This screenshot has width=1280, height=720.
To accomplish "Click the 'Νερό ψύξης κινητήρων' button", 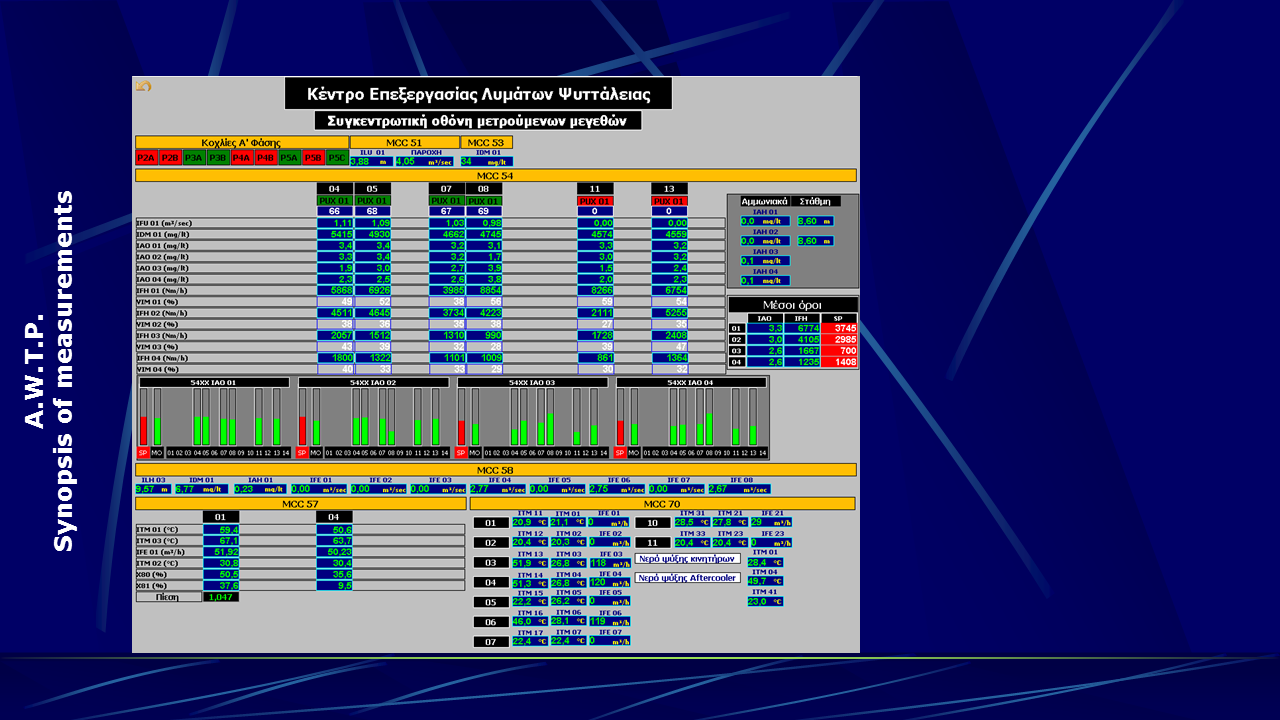I will point(687,559).
